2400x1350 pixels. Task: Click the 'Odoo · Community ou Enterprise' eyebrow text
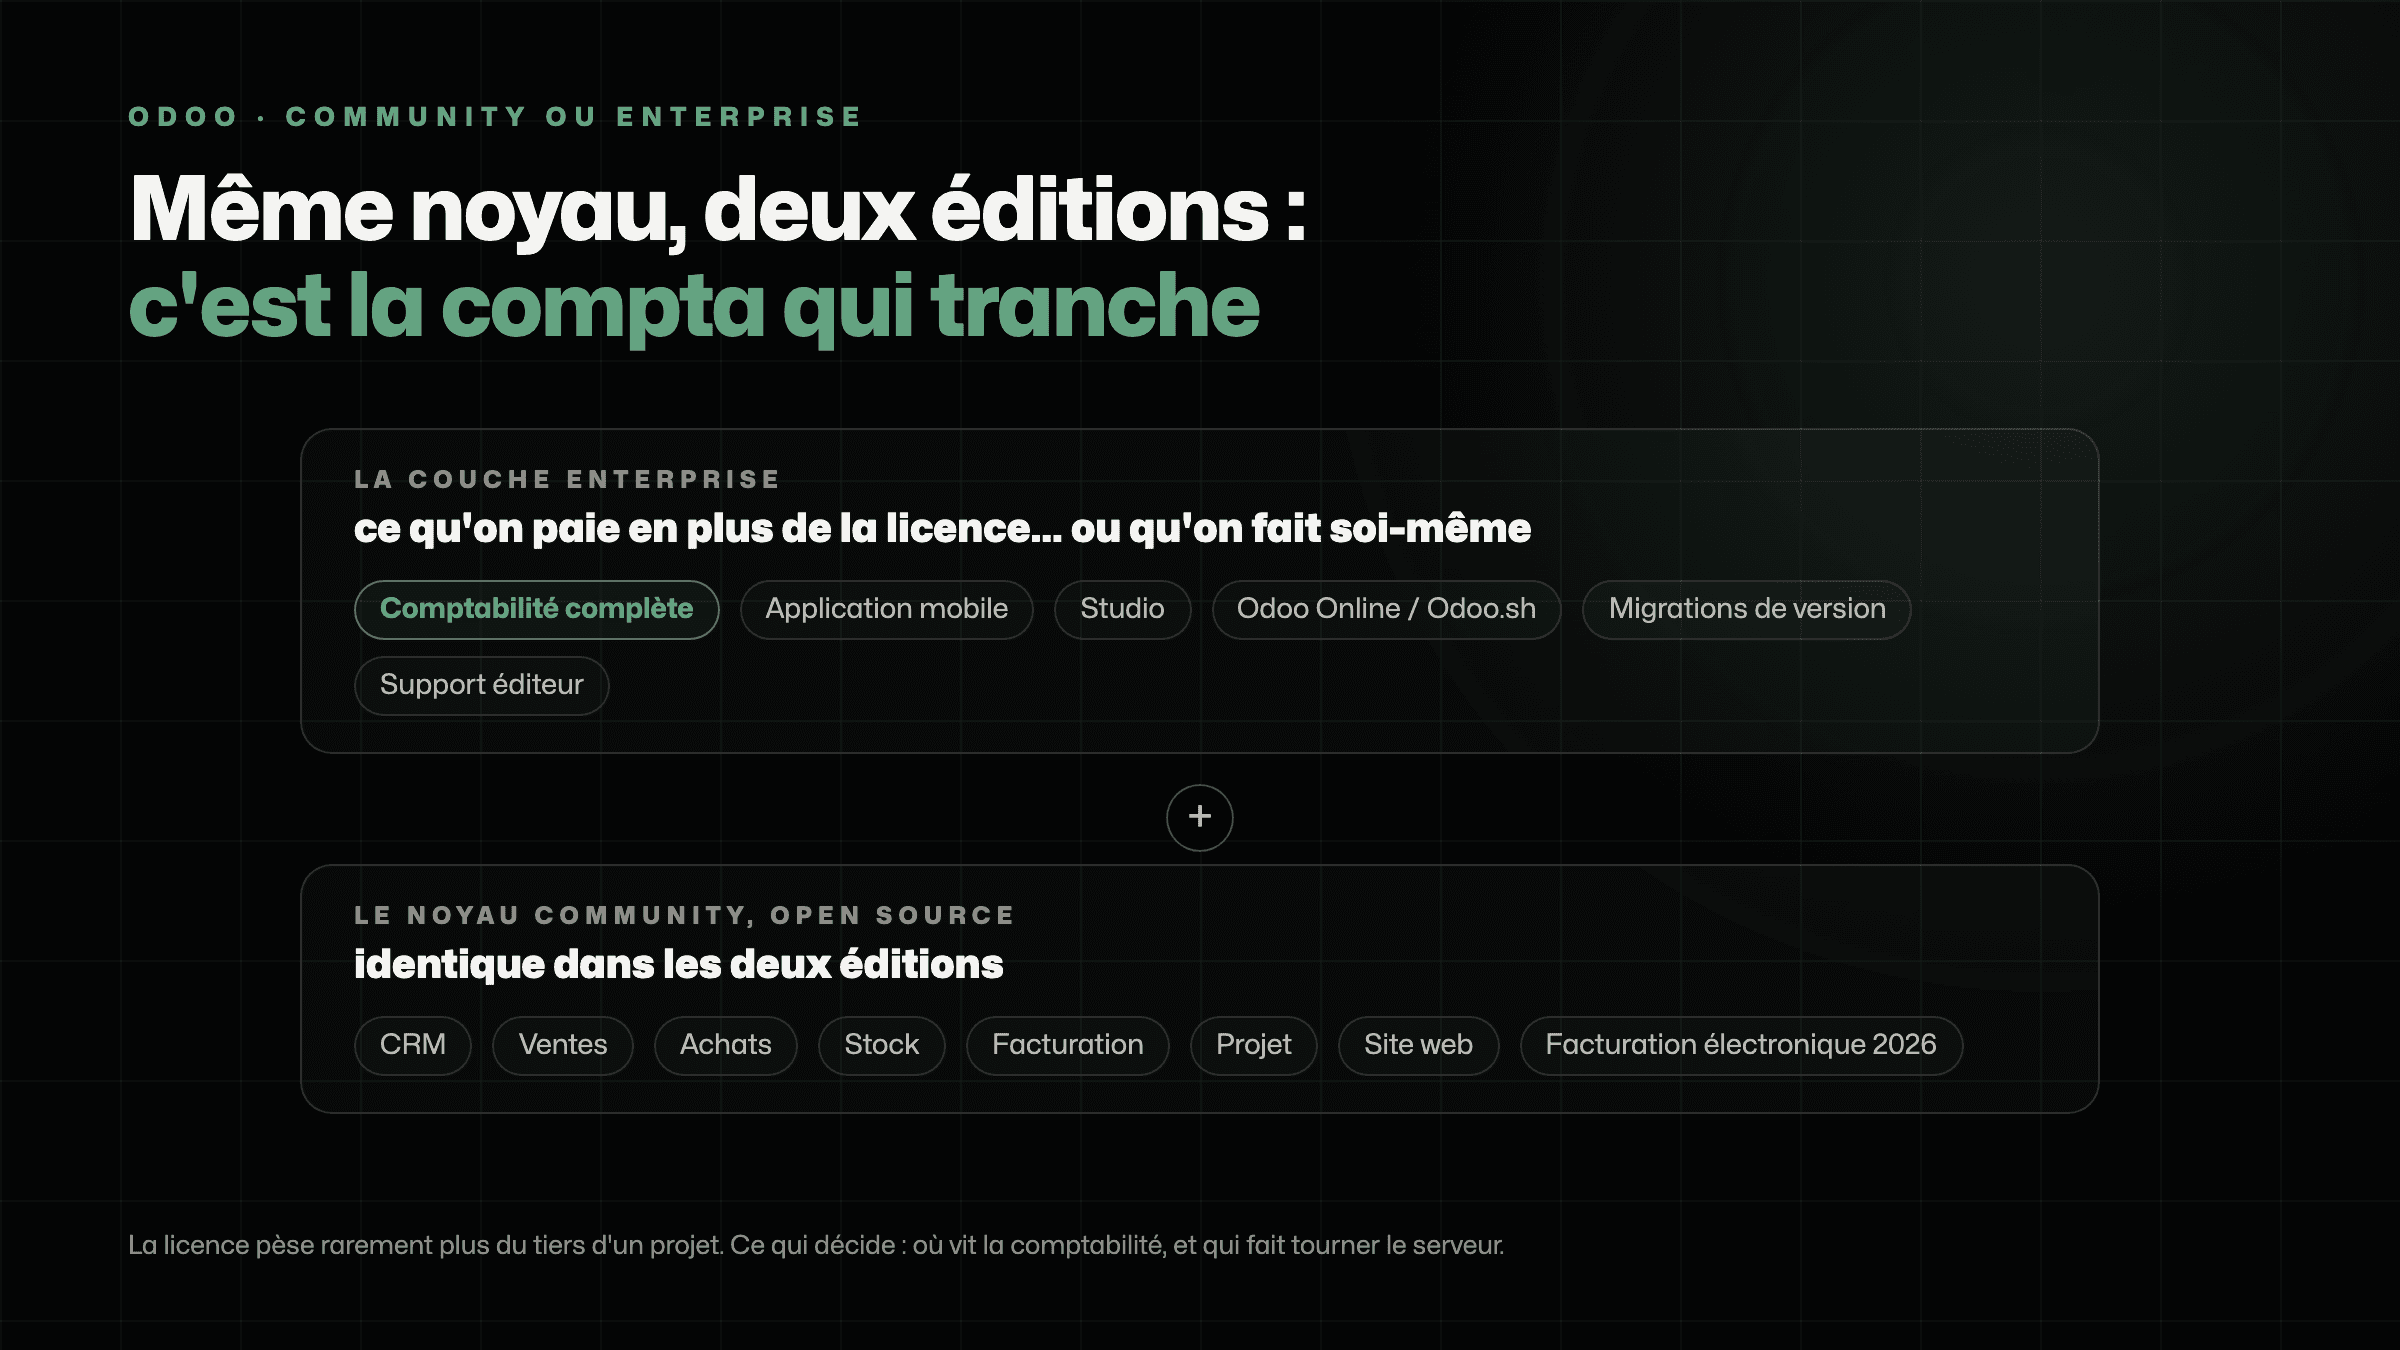click(495, 117)
